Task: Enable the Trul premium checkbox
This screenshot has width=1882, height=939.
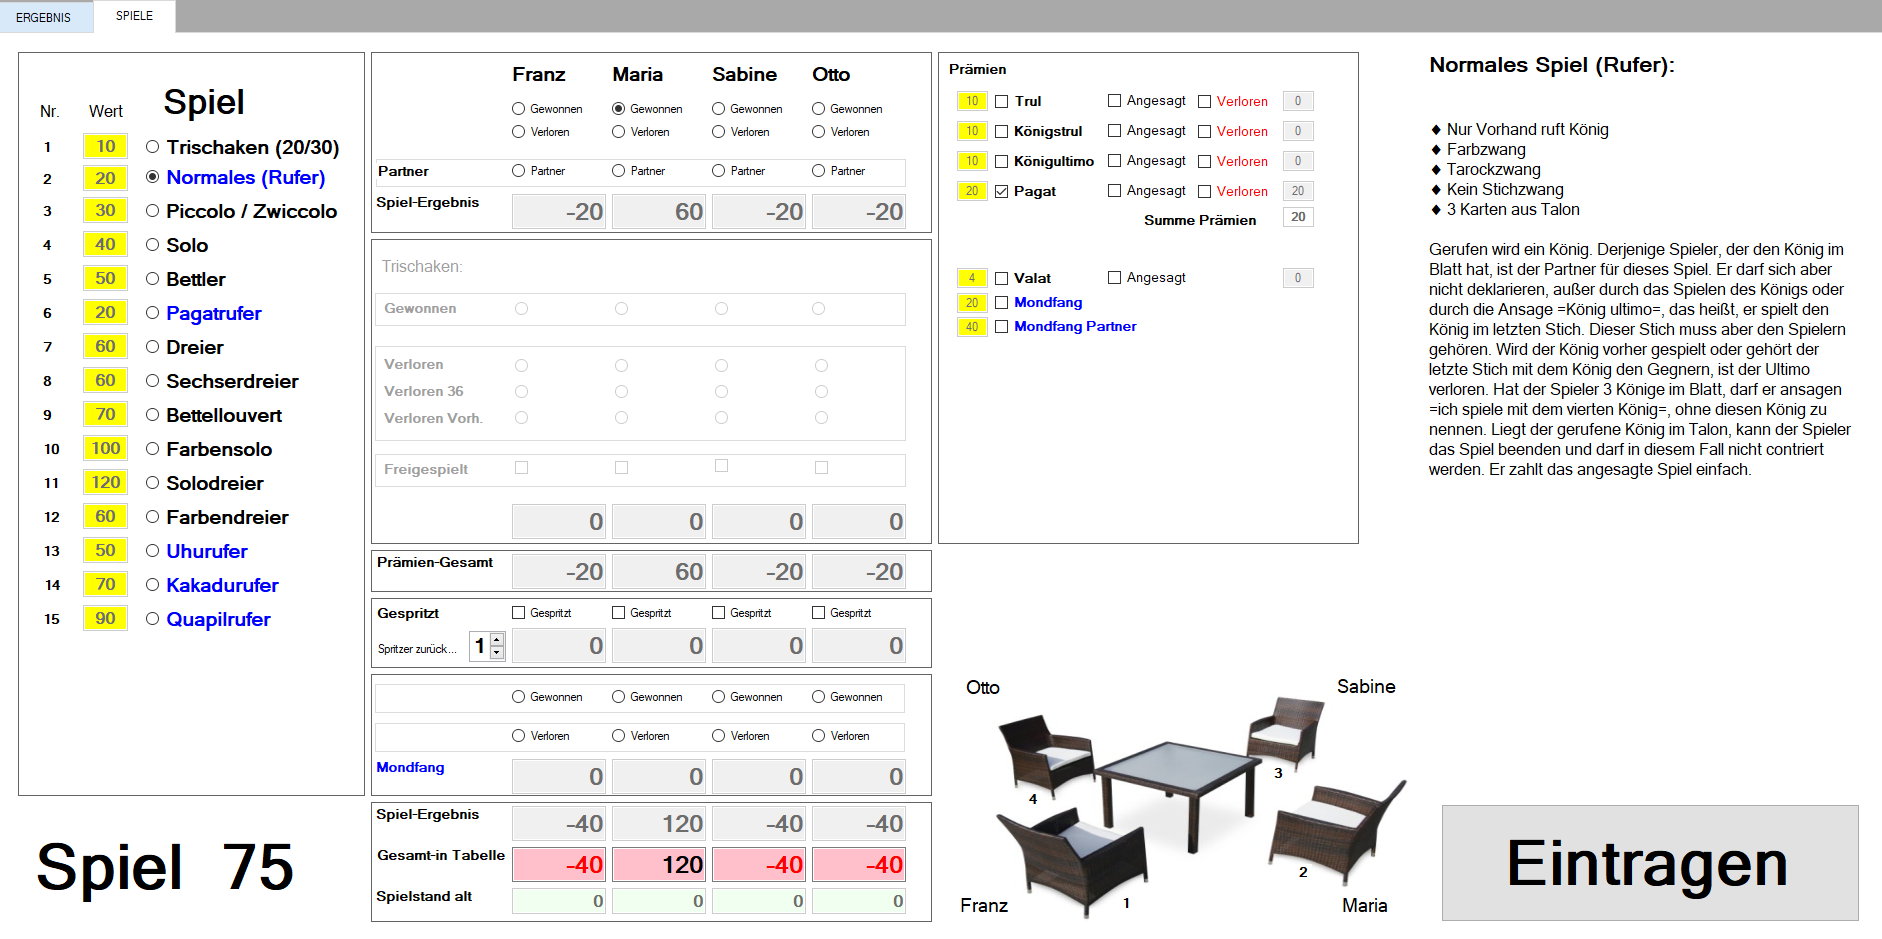Action: [1001, 101]
